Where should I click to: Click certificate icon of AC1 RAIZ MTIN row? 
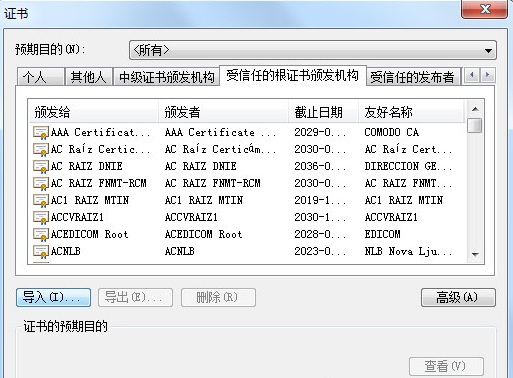(x=41, y=201)
